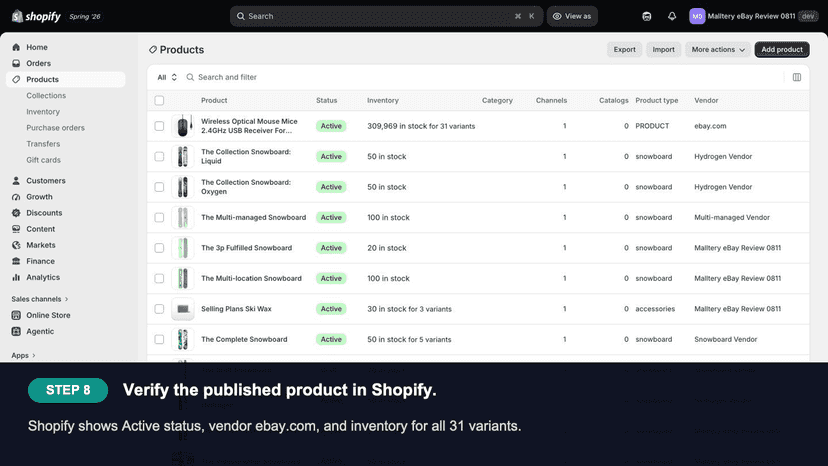Open Transfers submenu item

click(43, 144)
